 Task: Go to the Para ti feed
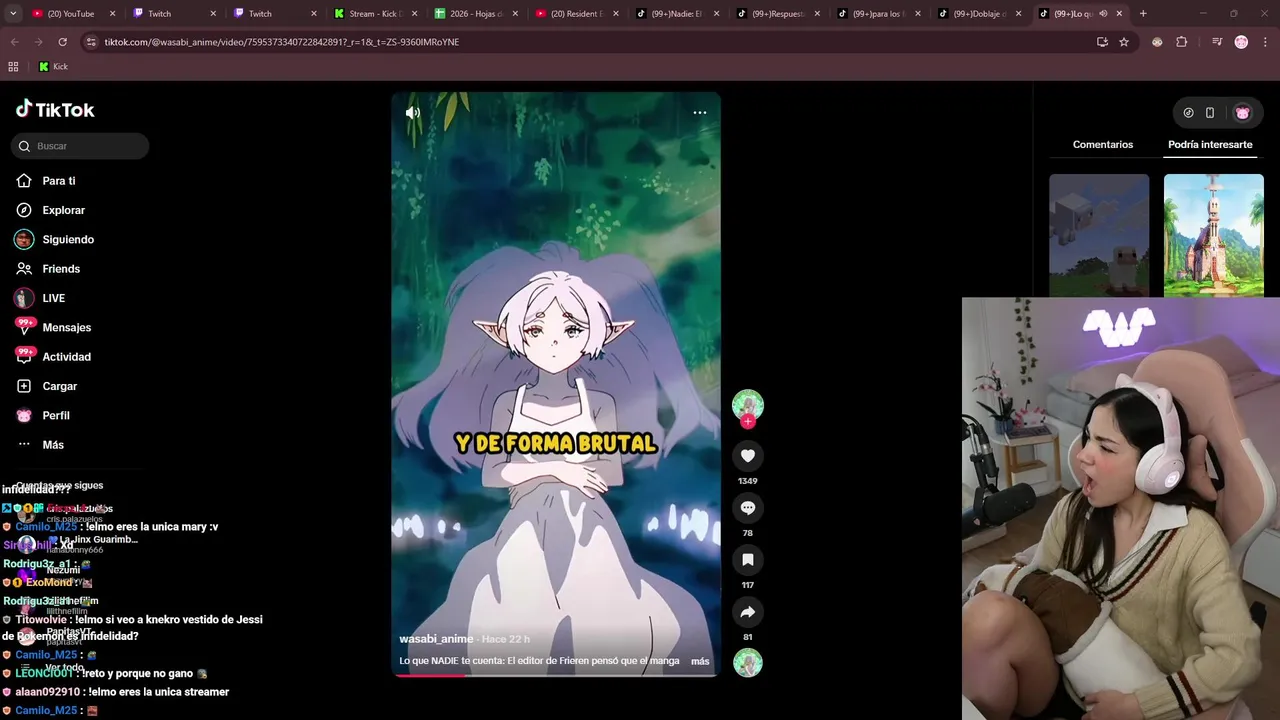59,181
